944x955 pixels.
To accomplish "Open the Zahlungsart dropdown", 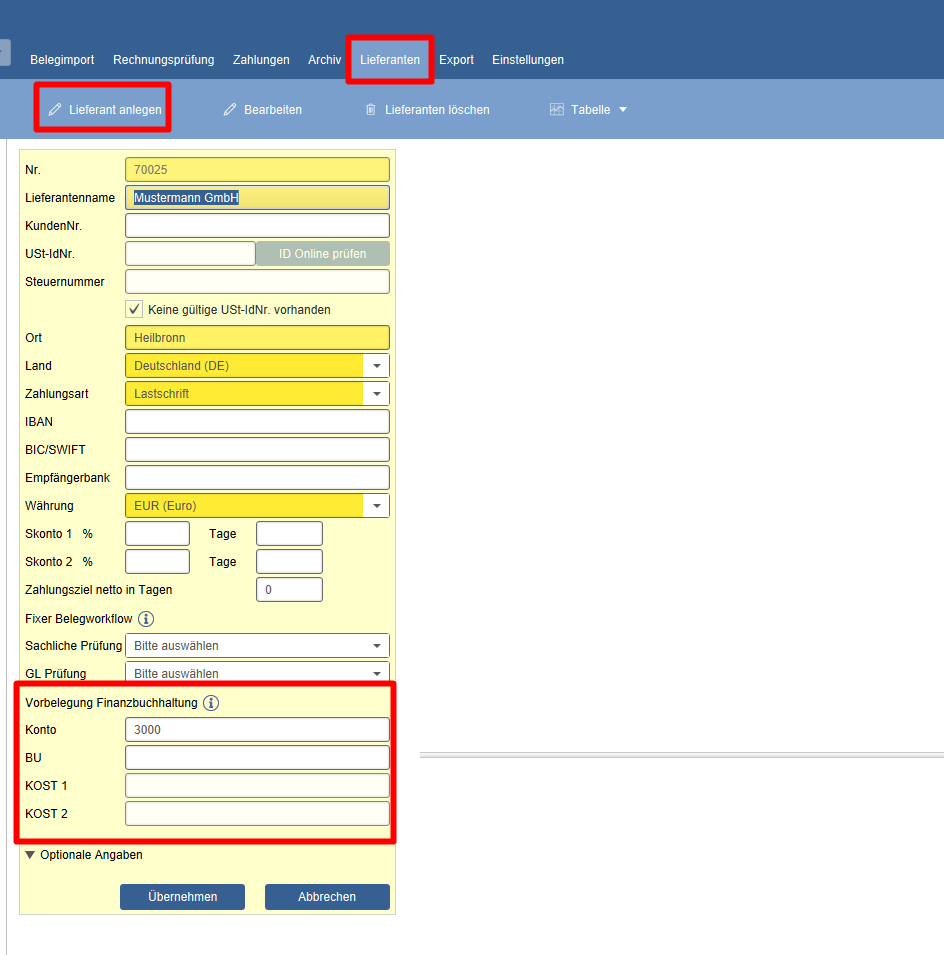I will click(377, 393).
